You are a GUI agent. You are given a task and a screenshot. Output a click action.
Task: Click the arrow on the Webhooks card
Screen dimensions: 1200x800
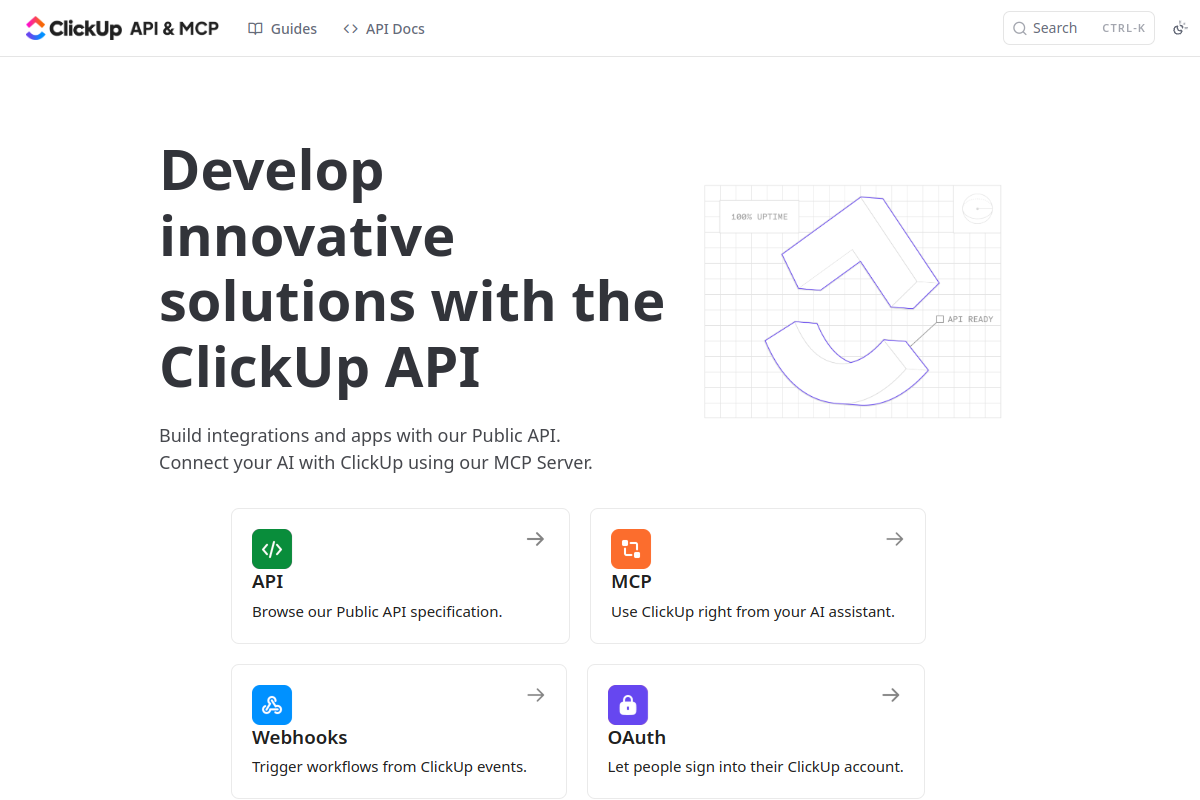point(536,695)
